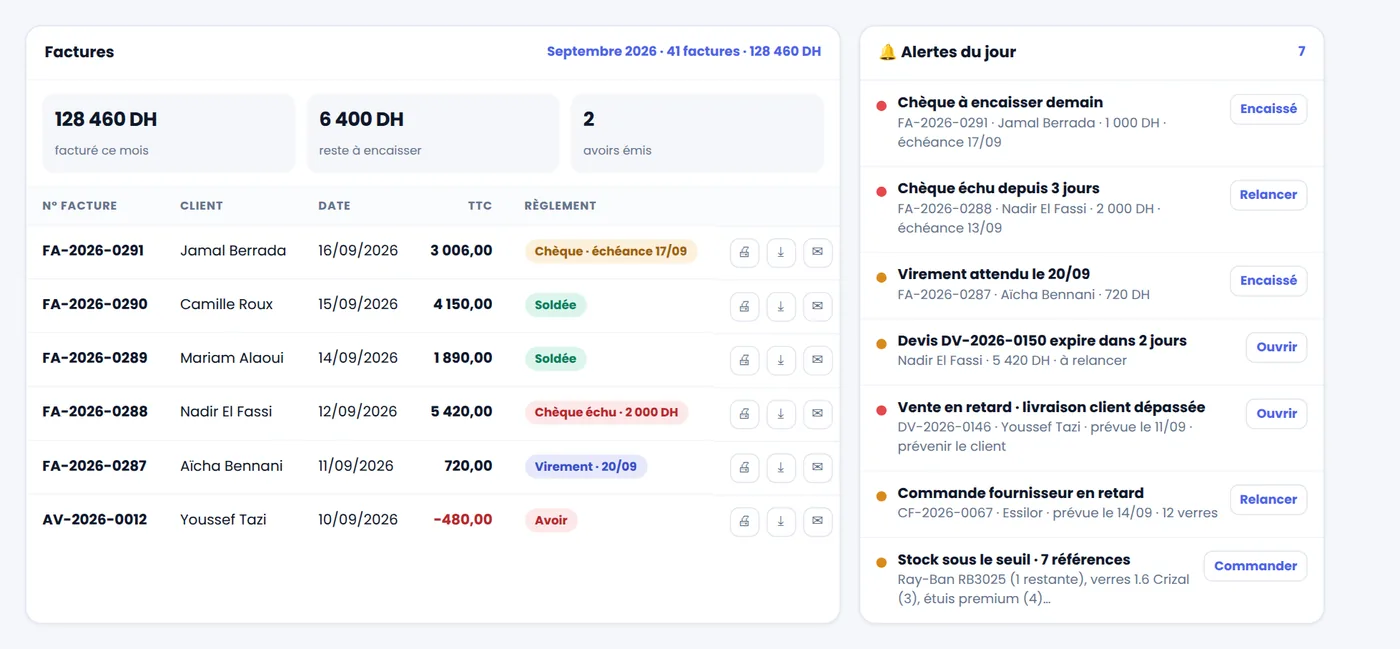
Task: Print credit note AV-2026-0012
Action: (x=744, y=521)
